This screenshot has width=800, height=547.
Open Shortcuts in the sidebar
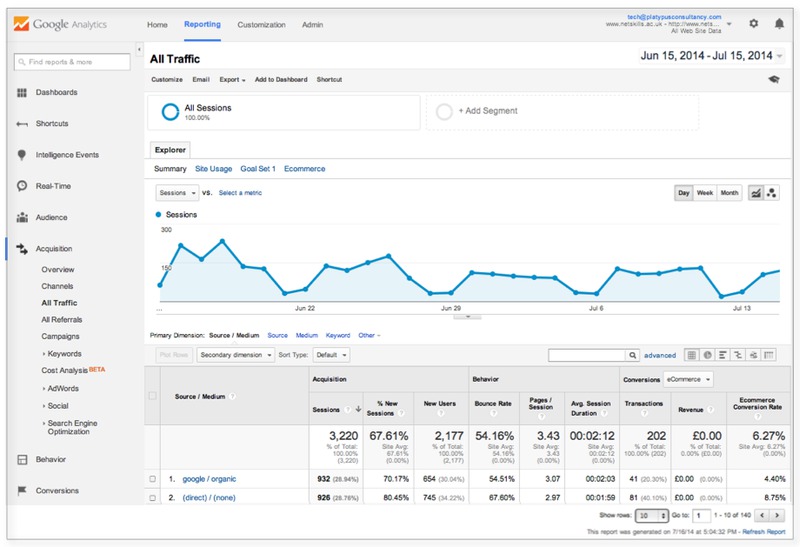[52, 123]
